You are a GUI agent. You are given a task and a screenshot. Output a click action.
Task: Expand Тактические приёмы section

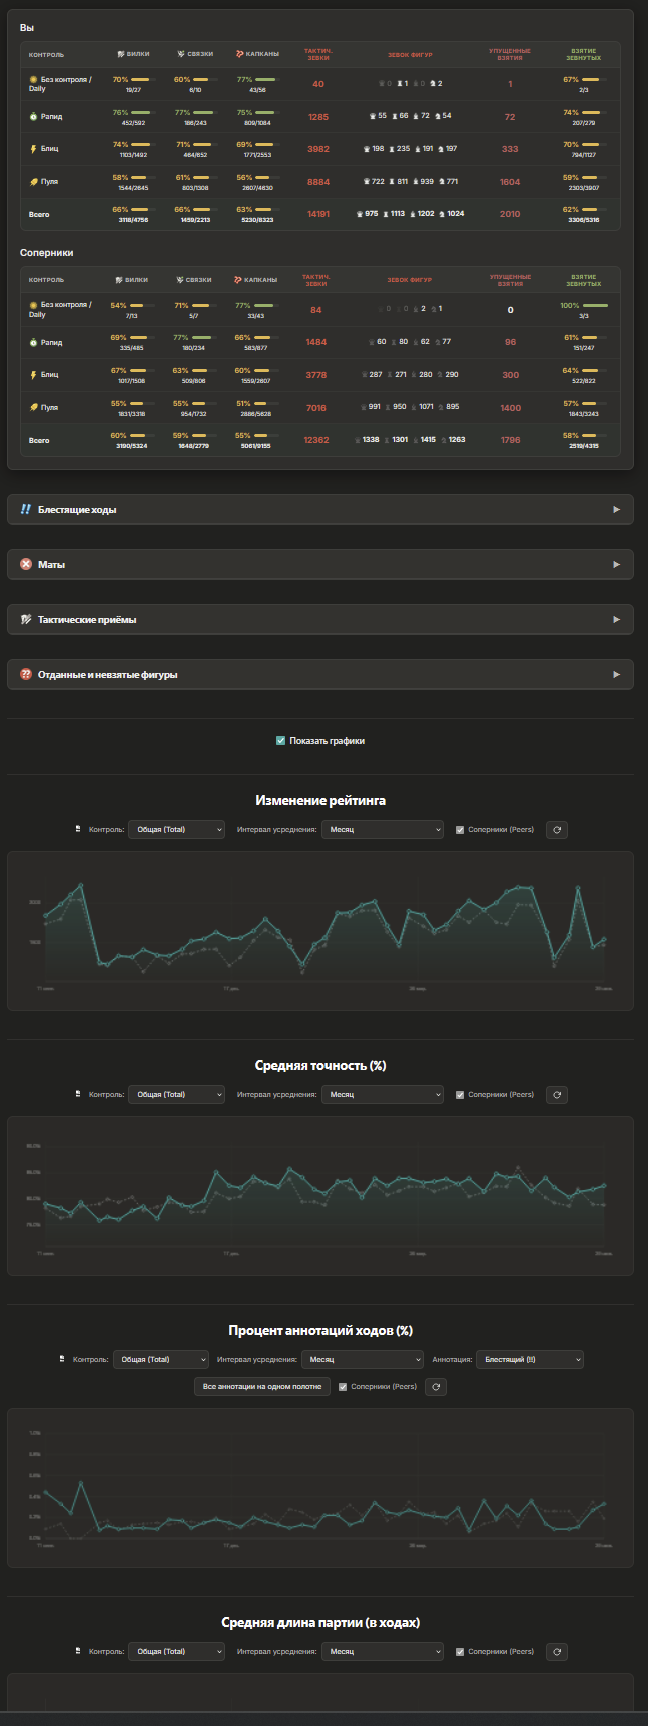coord(320,620)
